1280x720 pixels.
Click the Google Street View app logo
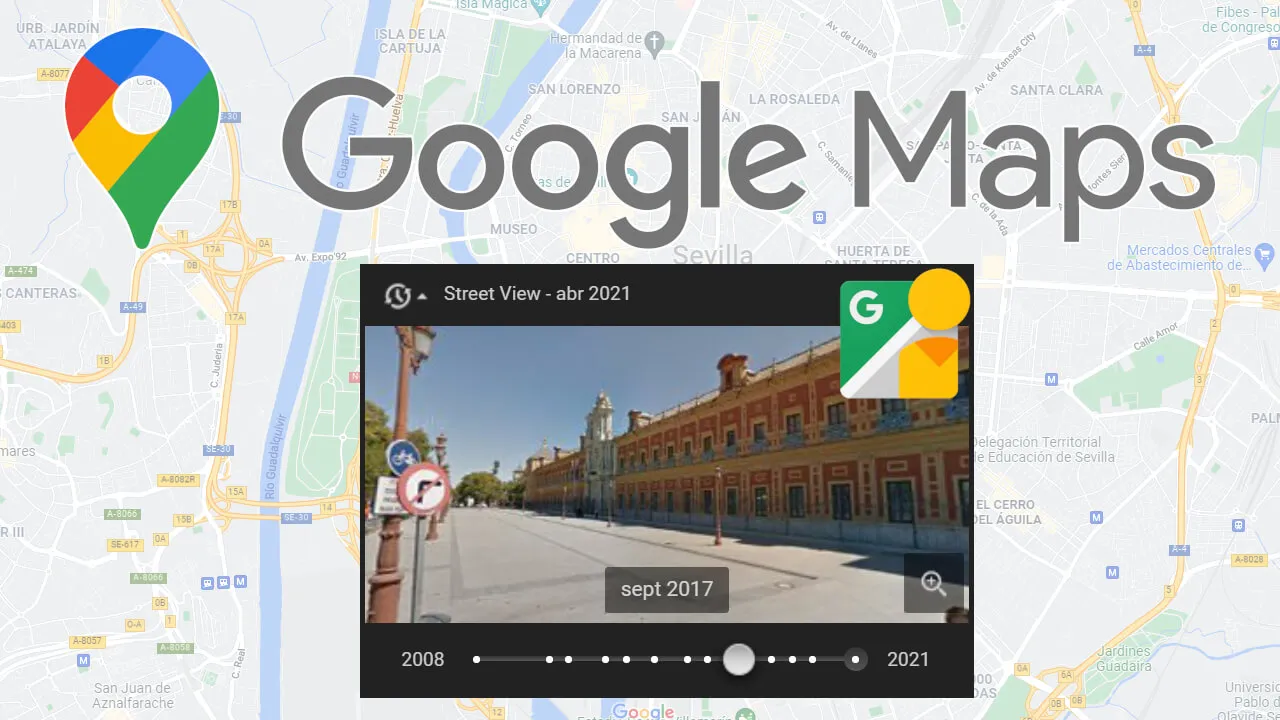[905, 335]
